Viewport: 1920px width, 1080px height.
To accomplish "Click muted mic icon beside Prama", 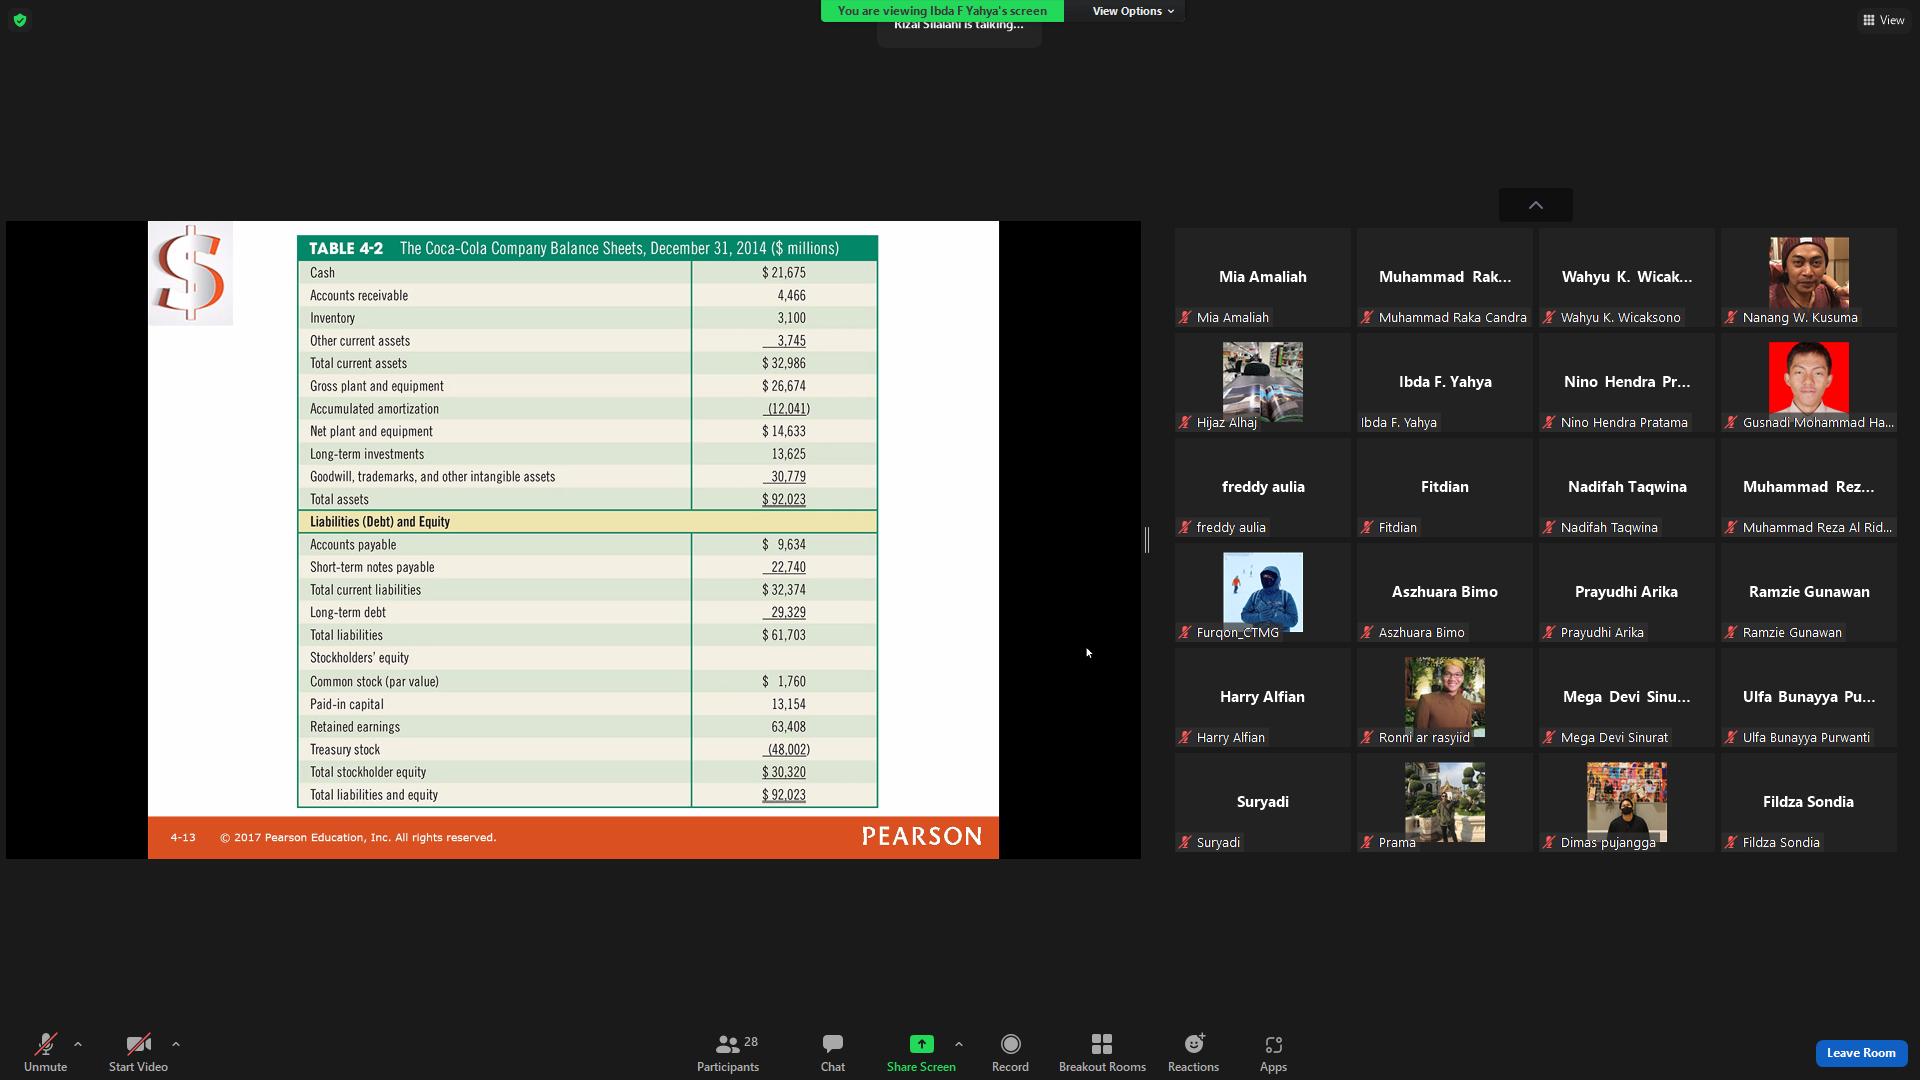I will pyautogui.click(x=1367, y=843).
